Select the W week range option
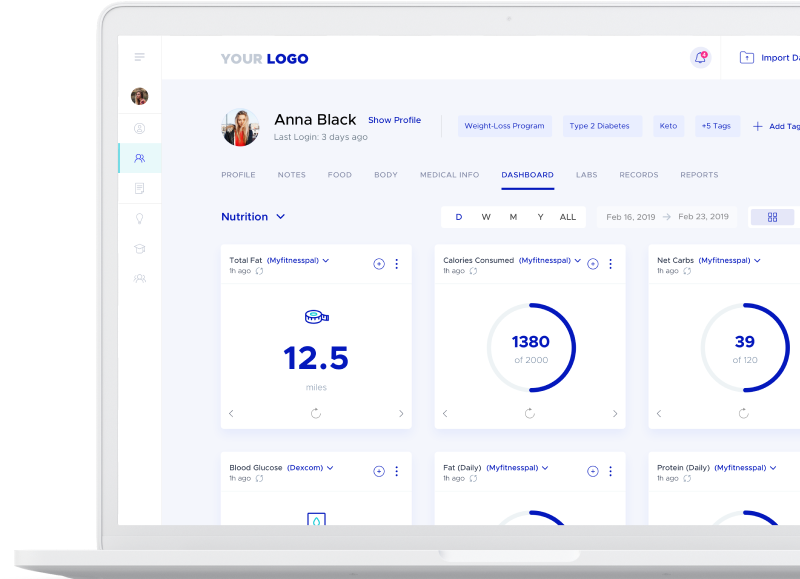 486,217
